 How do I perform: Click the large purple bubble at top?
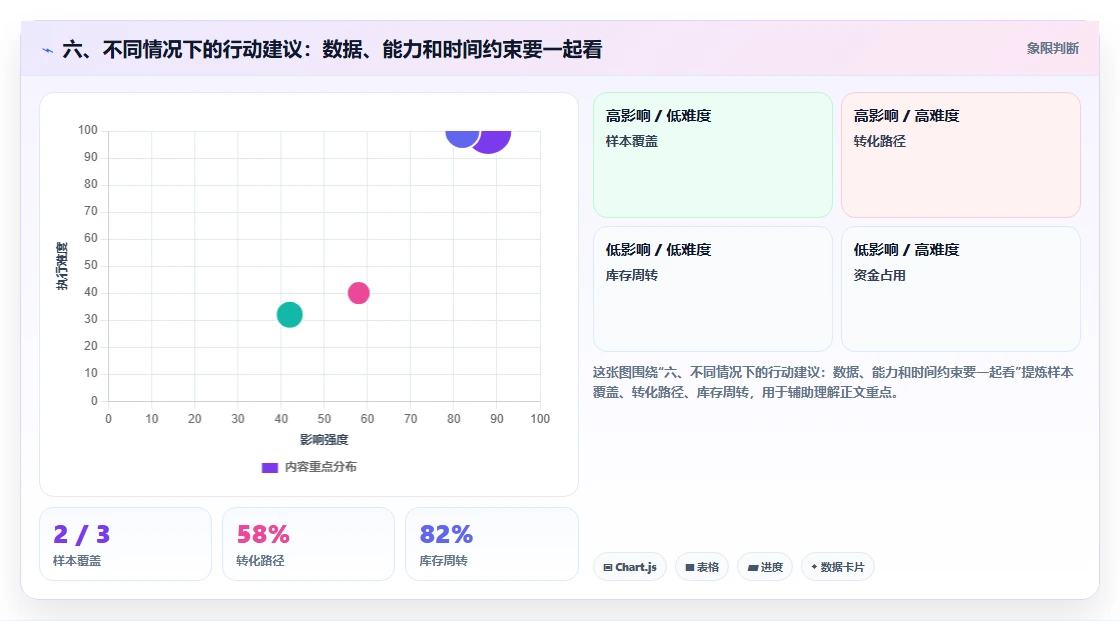493,140
